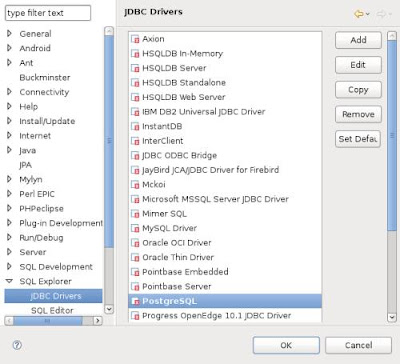Image resolution: width=400 pixels, height=364 pixels.
Task: Click the InstantDB driver icon
Action: tap(135, 126)
